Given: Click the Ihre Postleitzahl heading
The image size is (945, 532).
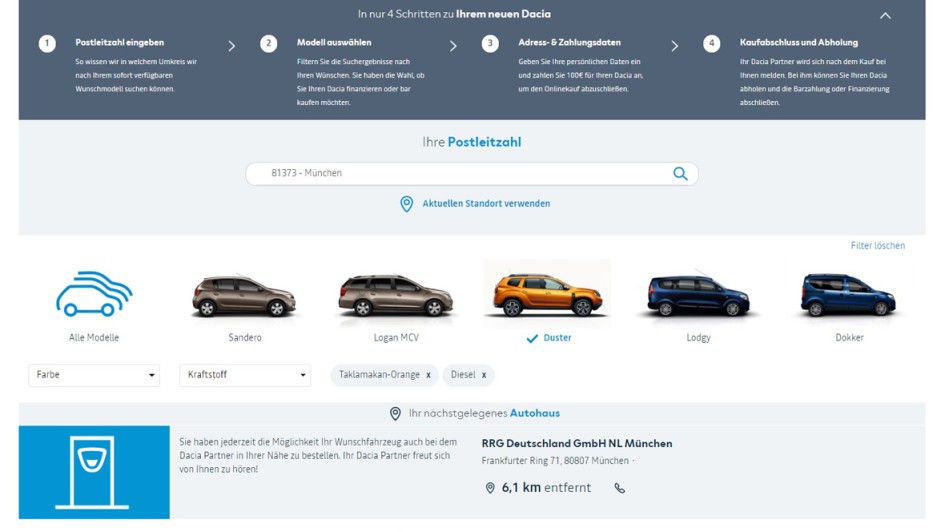Looking at the screenshot, I should (472, 142).
